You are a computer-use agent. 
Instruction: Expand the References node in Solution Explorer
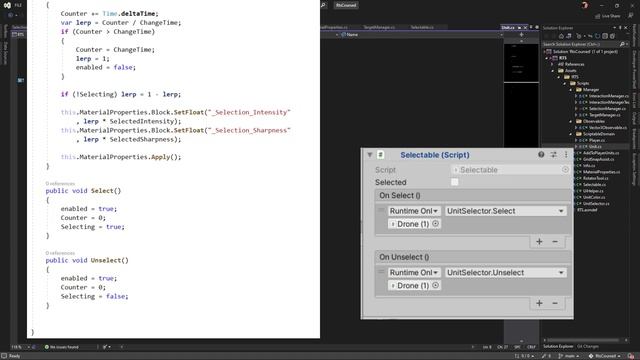point(553,64)
